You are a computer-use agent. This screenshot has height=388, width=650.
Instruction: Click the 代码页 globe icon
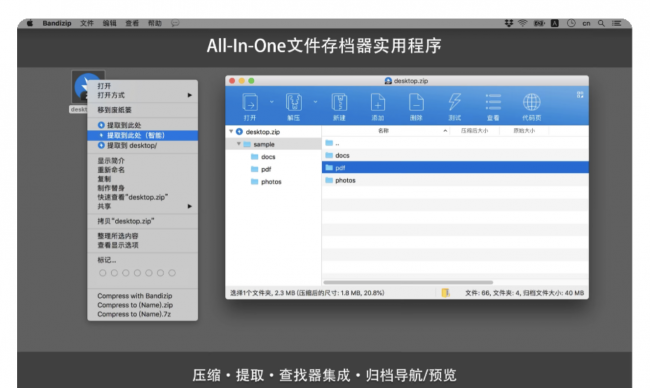tap(531, 102)
